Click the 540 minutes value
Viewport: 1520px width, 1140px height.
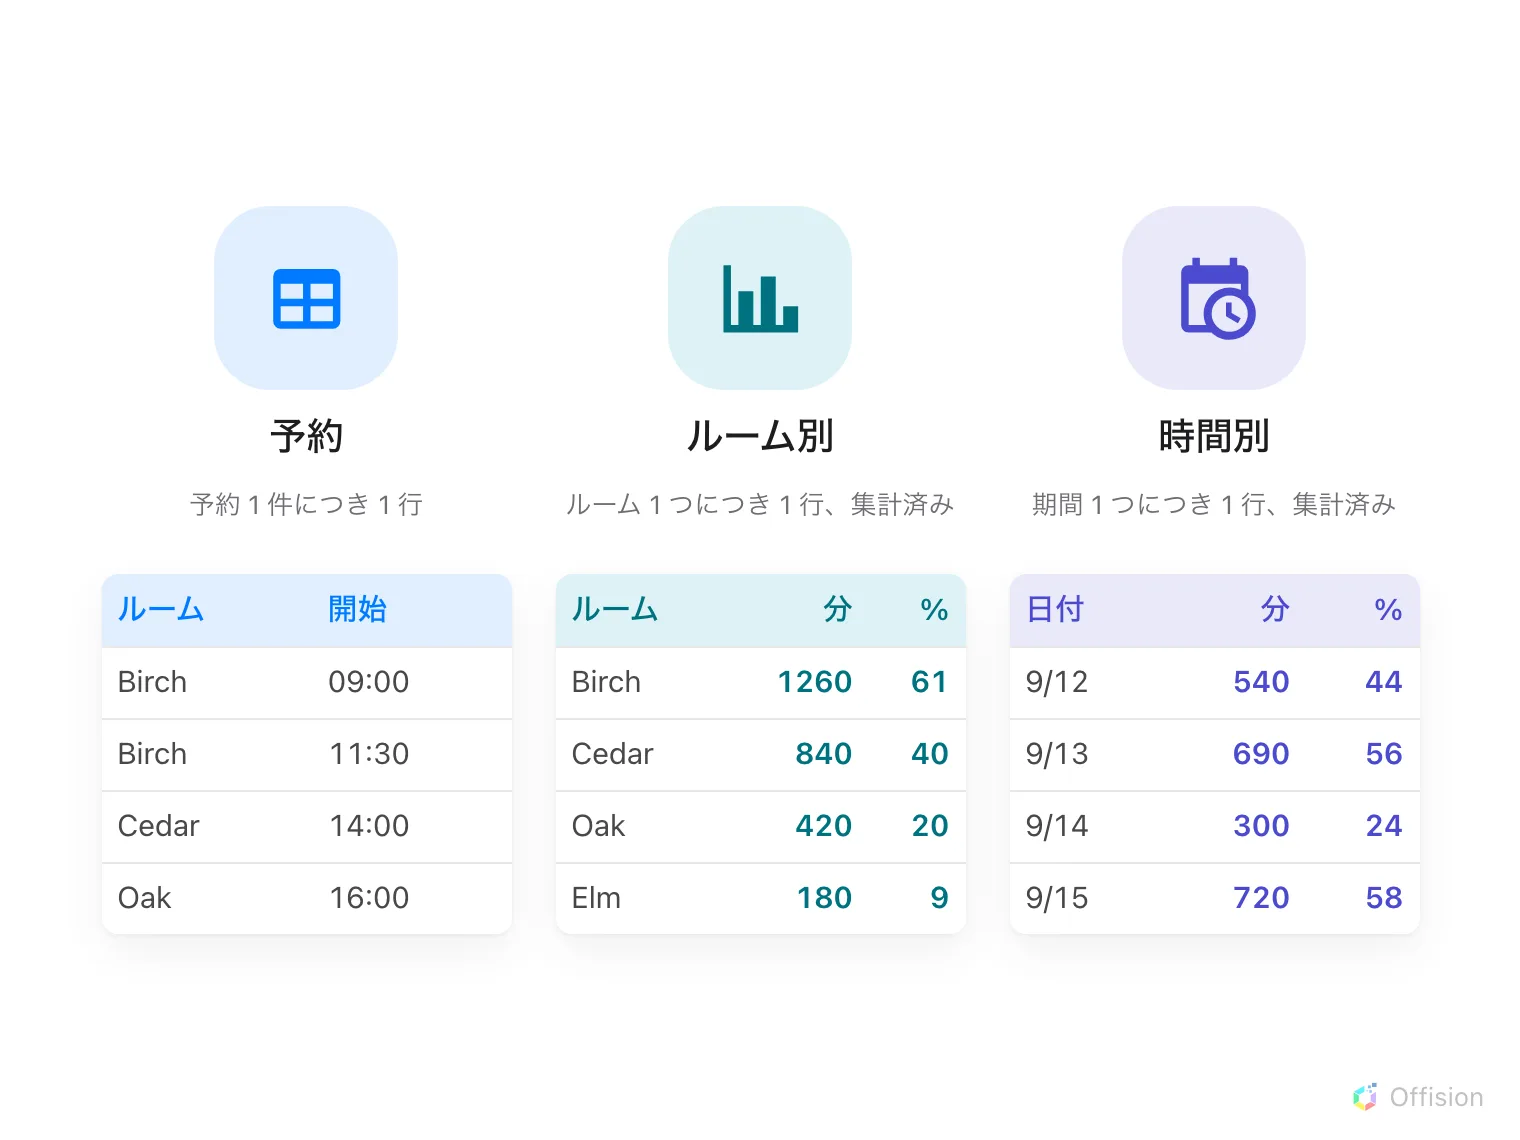click(x=1261, y=682)
